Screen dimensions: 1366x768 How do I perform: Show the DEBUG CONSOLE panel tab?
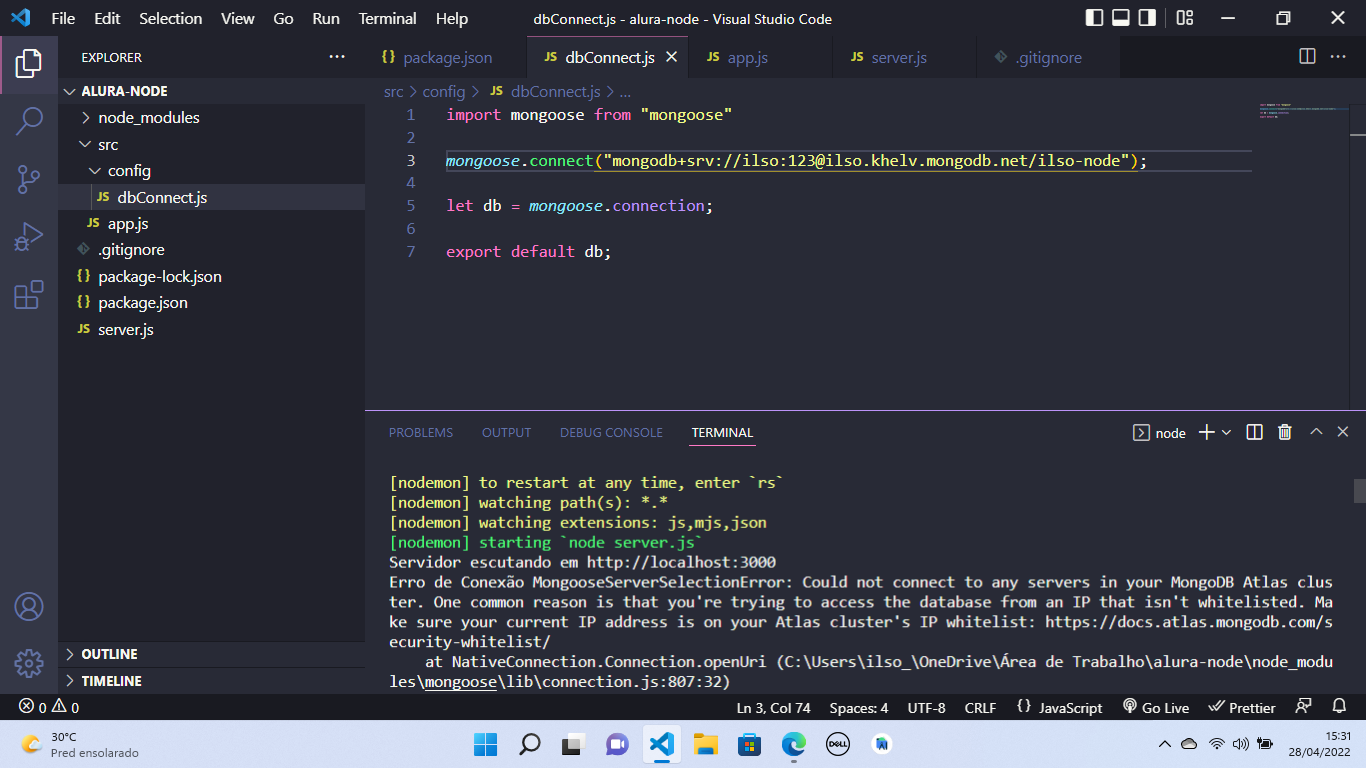[611, 432]
